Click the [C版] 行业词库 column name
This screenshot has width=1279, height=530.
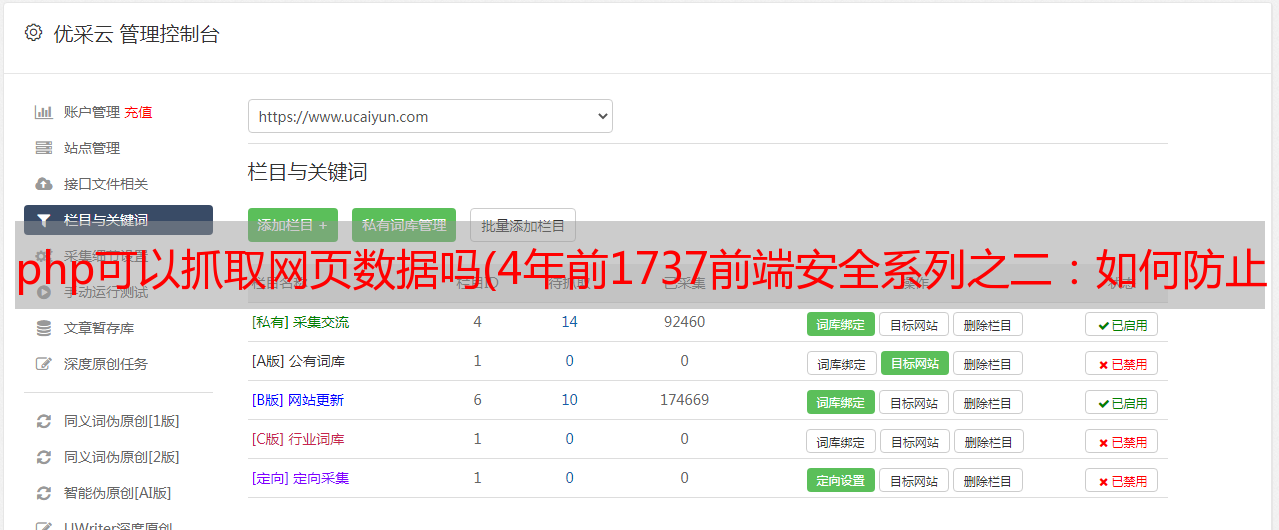pyautogui.click(x=298, y=439)
